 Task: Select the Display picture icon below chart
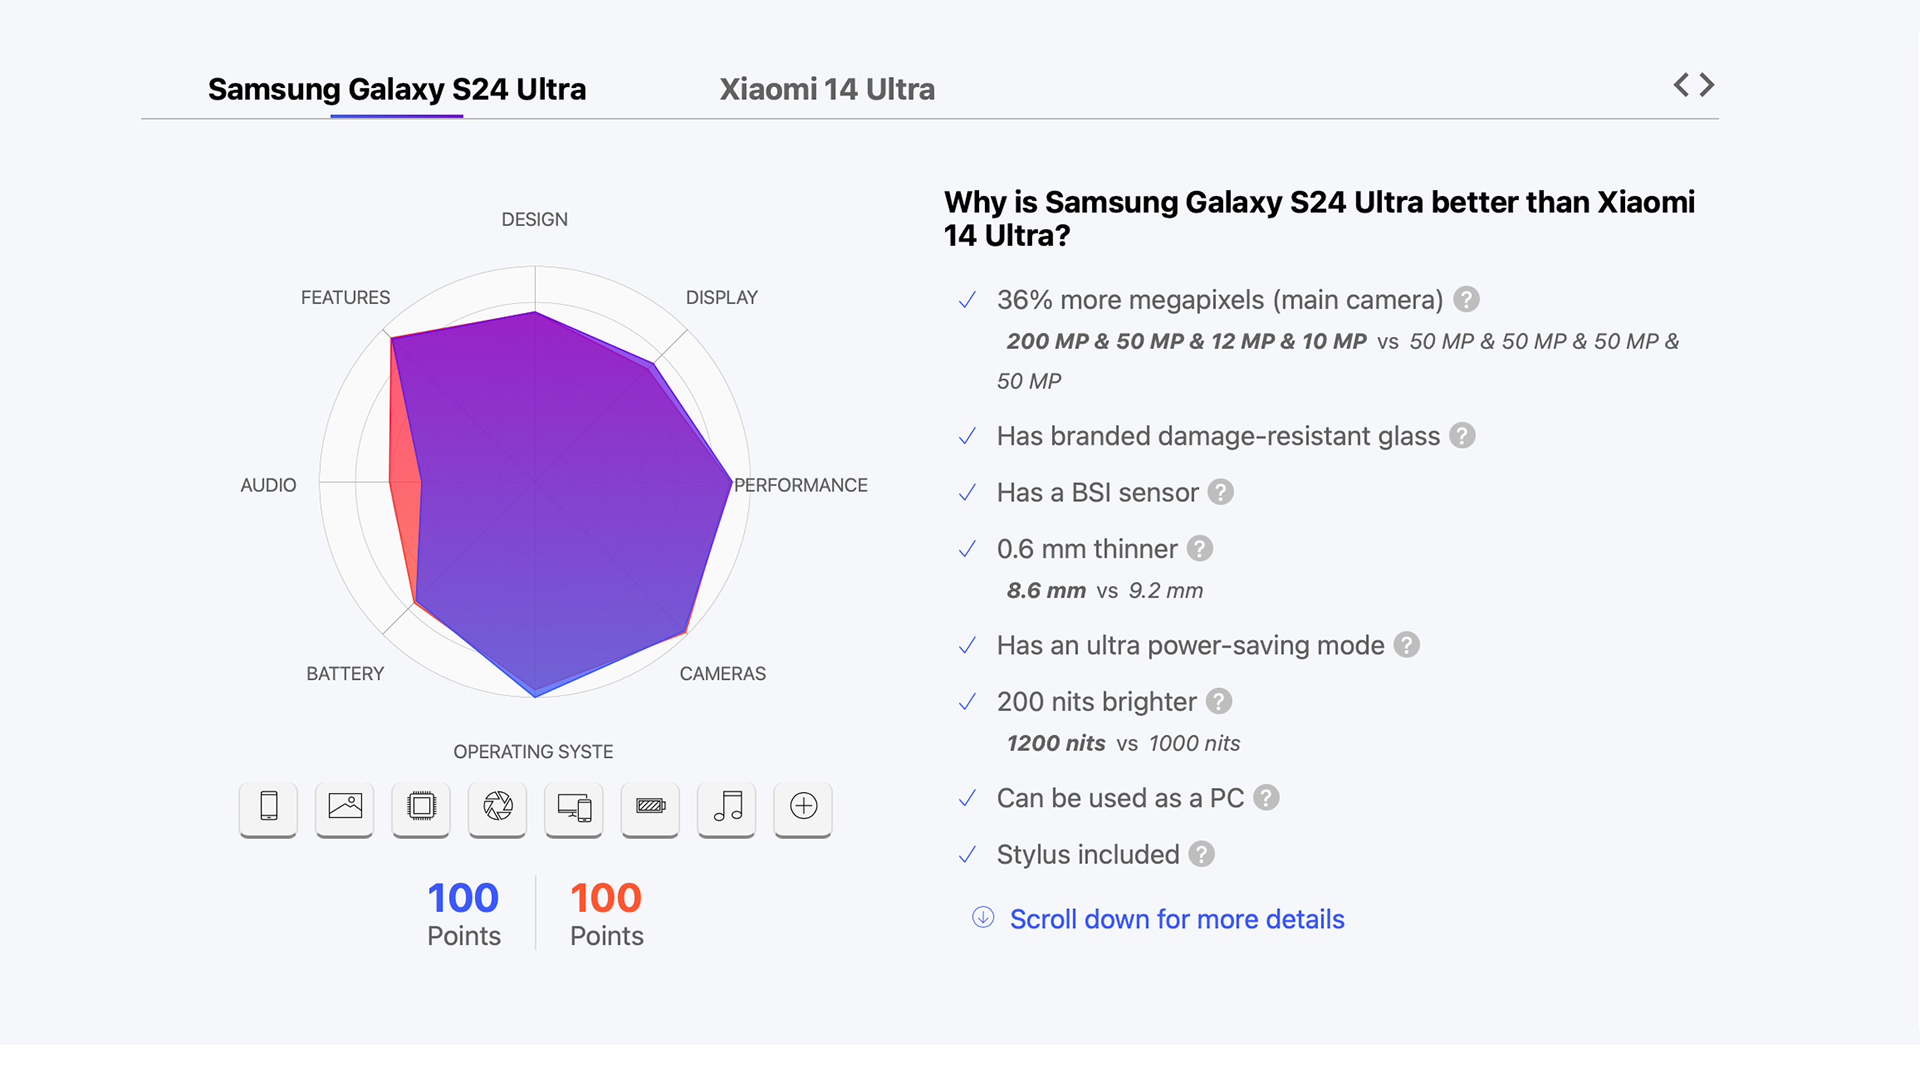click(345, 807)
